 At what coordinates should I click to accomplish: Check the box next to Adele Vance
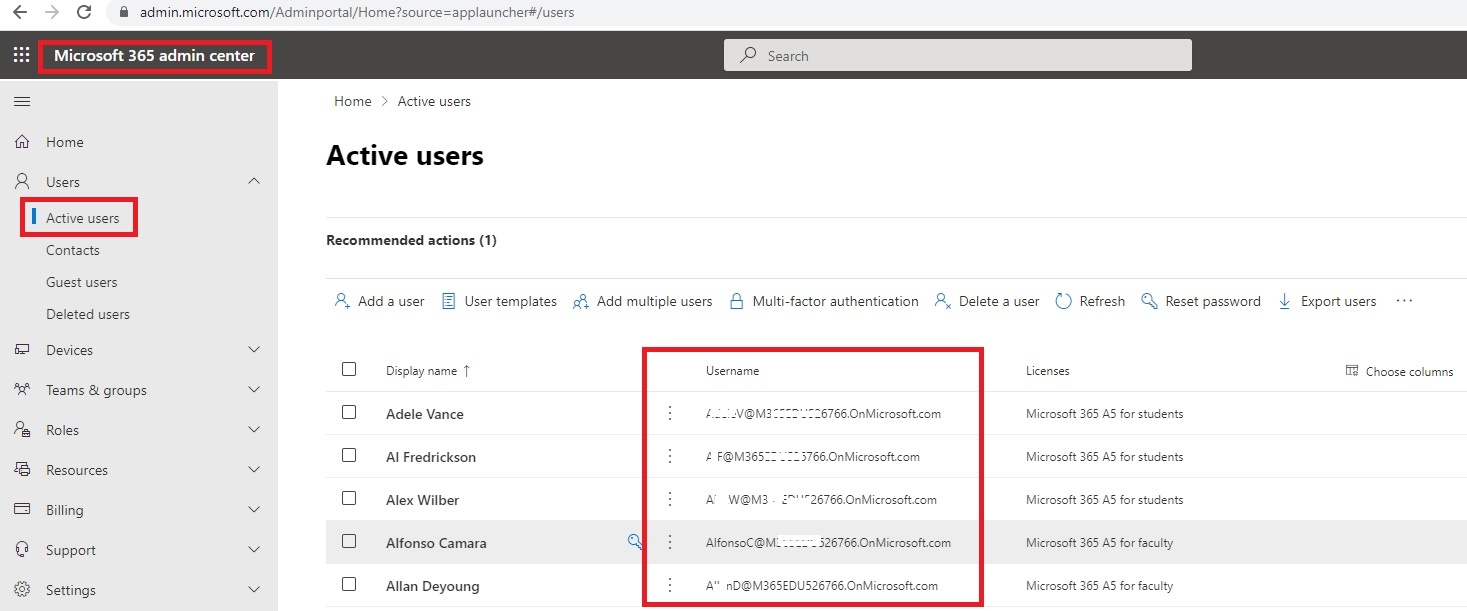click(x=349, y=413)
